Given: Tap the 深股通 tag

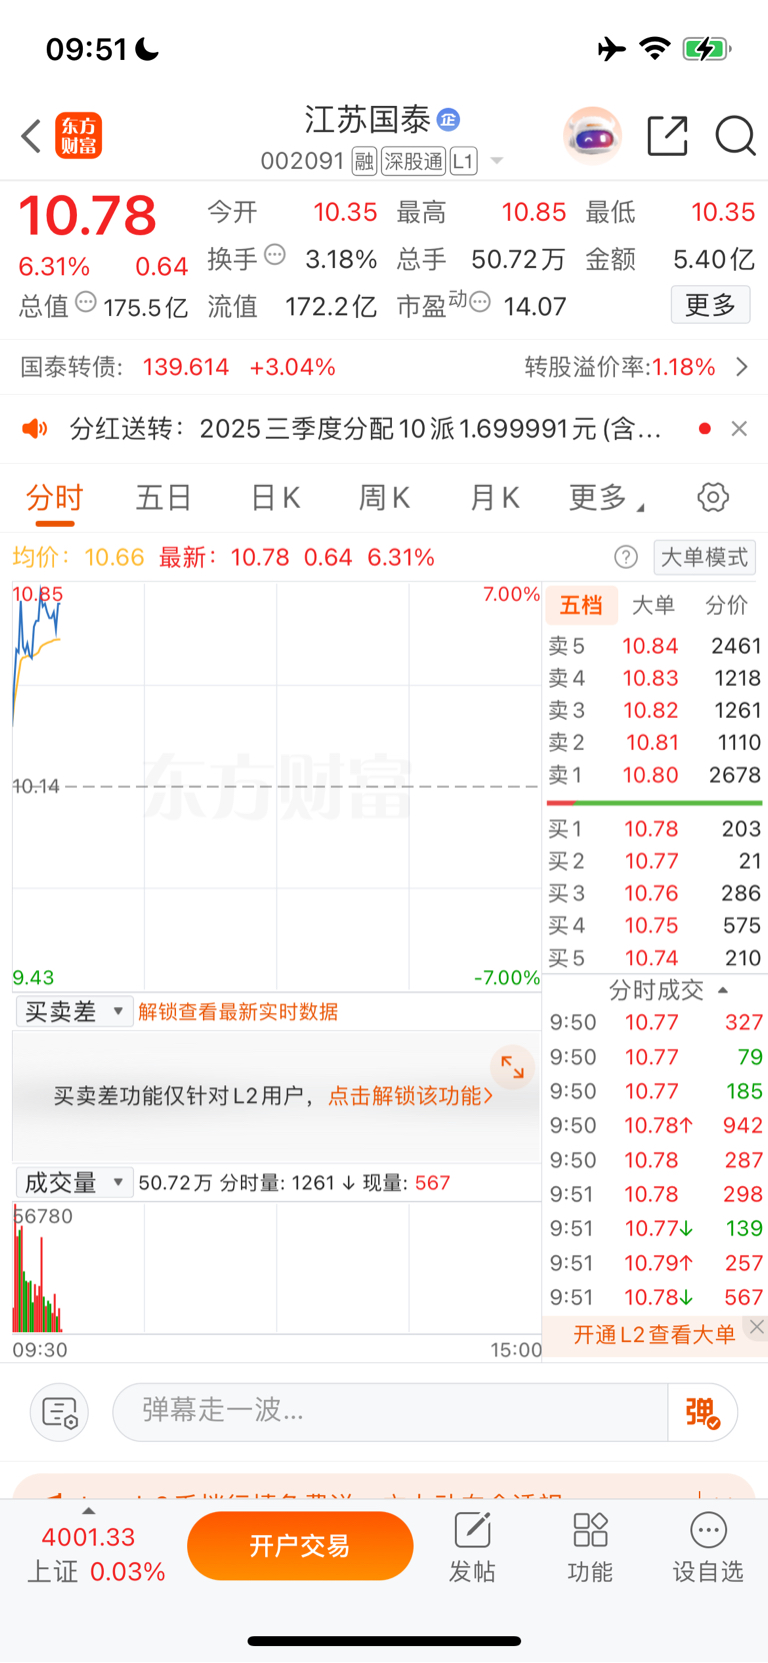Looking at the screenshot, I should point(413,161).
